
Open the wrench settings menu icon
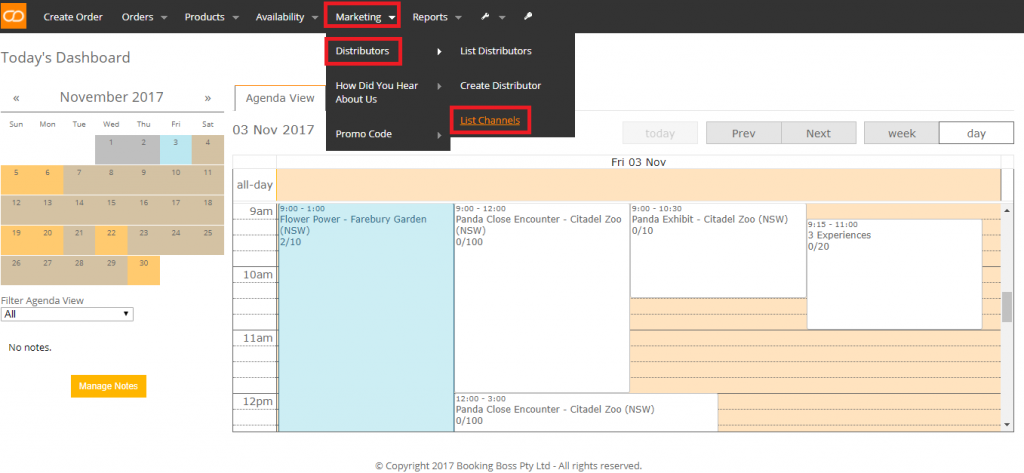[x=485, y=17]
